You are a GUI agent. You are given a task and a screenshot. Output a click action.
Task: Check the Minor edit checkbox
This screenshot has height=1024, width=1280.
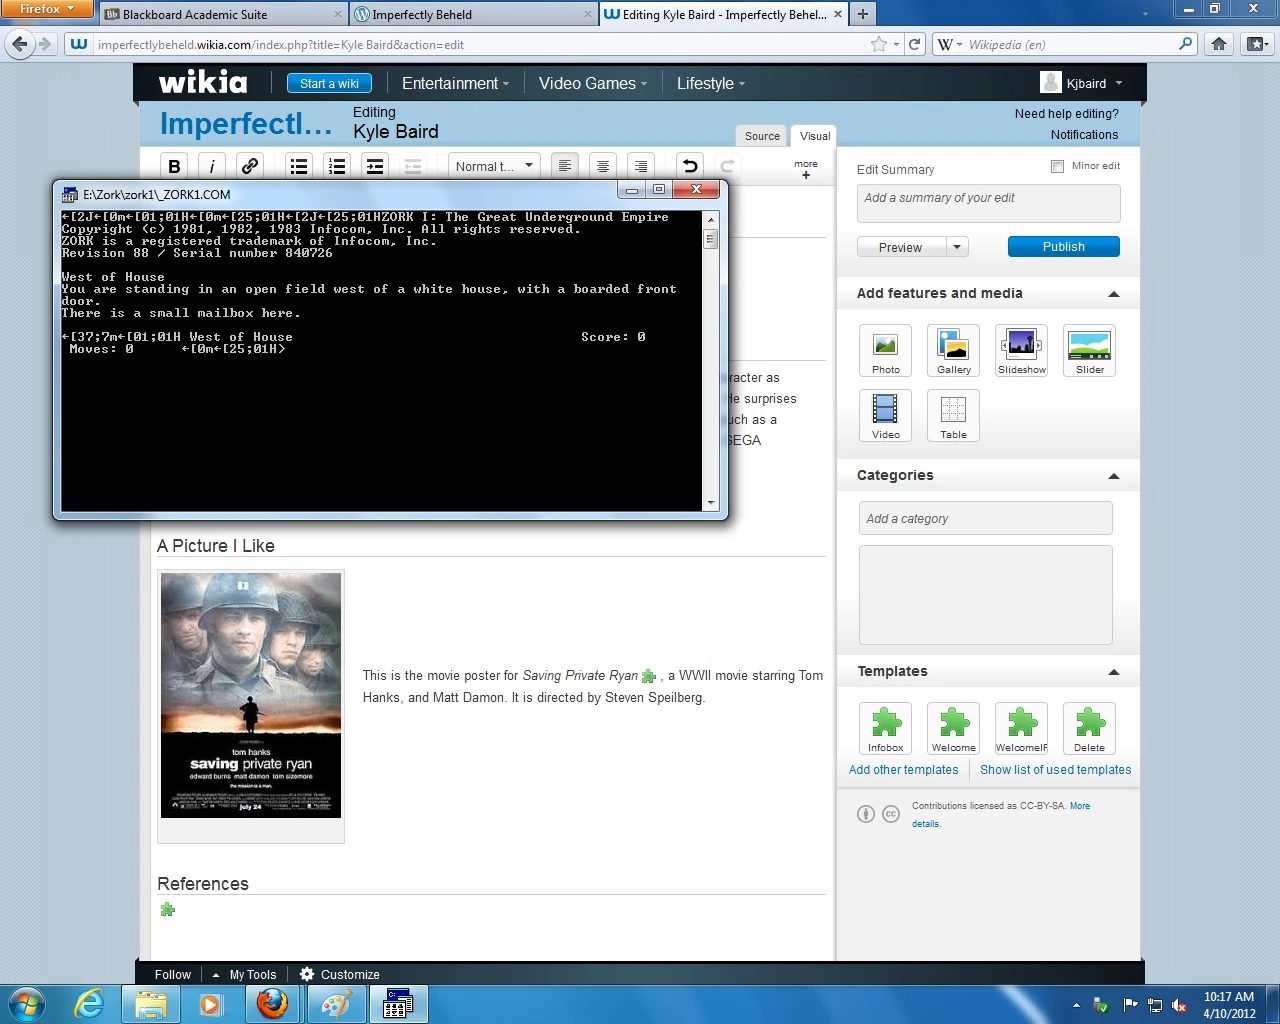(1057, 166)
